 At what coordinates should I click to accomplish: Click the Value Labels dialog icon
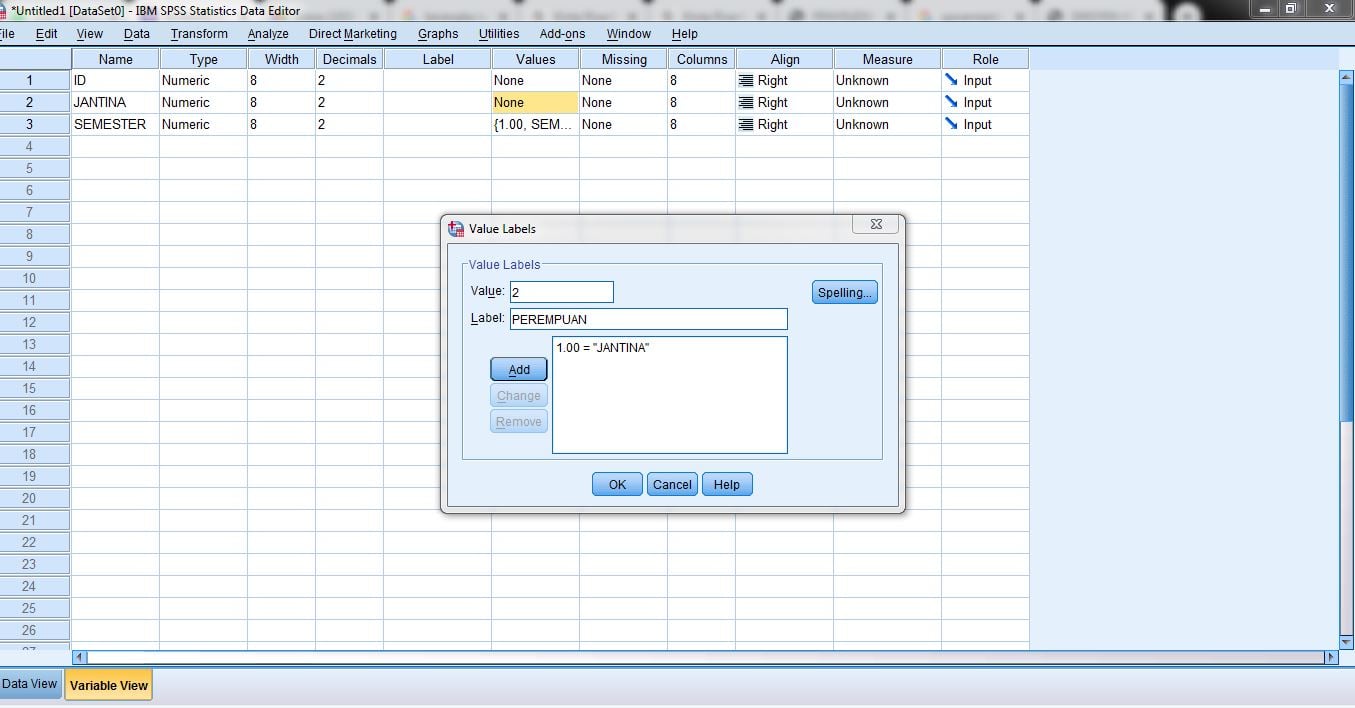(x=456, y=229)
